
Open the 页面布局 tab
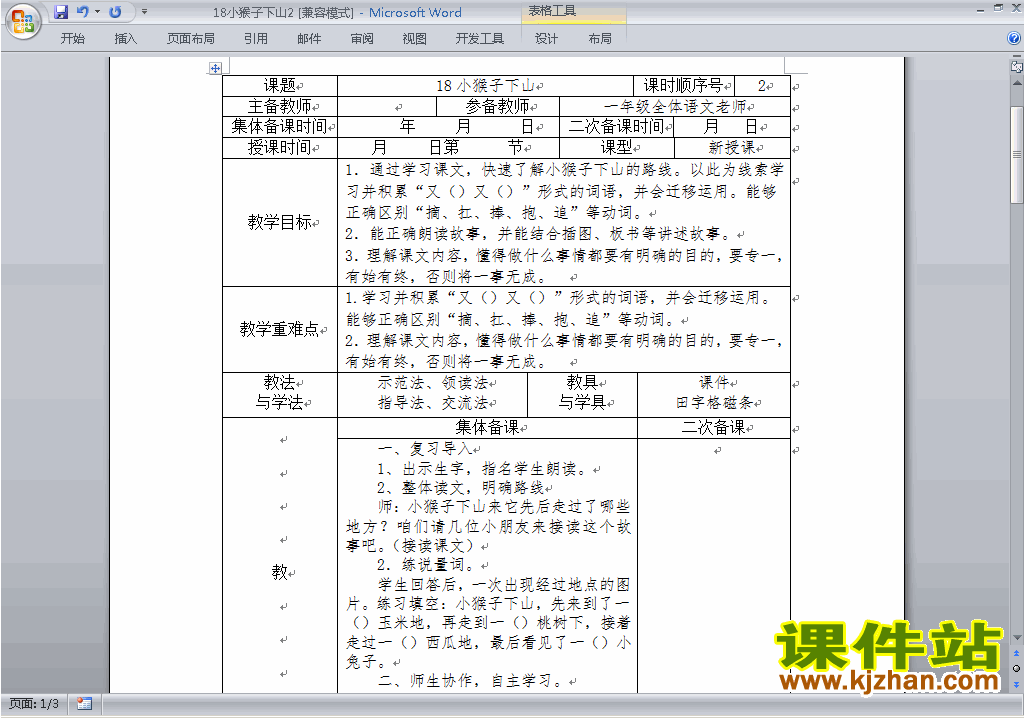coord(191,39)
